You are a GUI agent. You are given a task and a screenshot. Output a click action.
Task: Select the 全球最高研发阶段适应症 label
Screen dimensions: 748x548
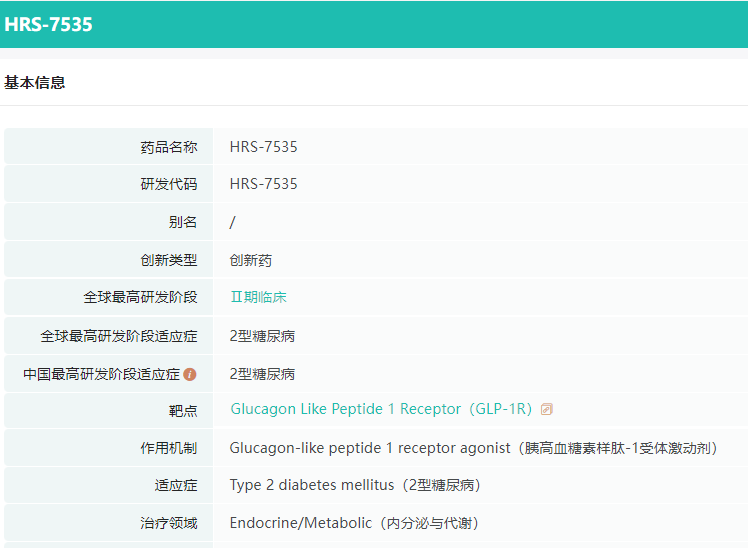pyautogui.click(x=119, y=336)
